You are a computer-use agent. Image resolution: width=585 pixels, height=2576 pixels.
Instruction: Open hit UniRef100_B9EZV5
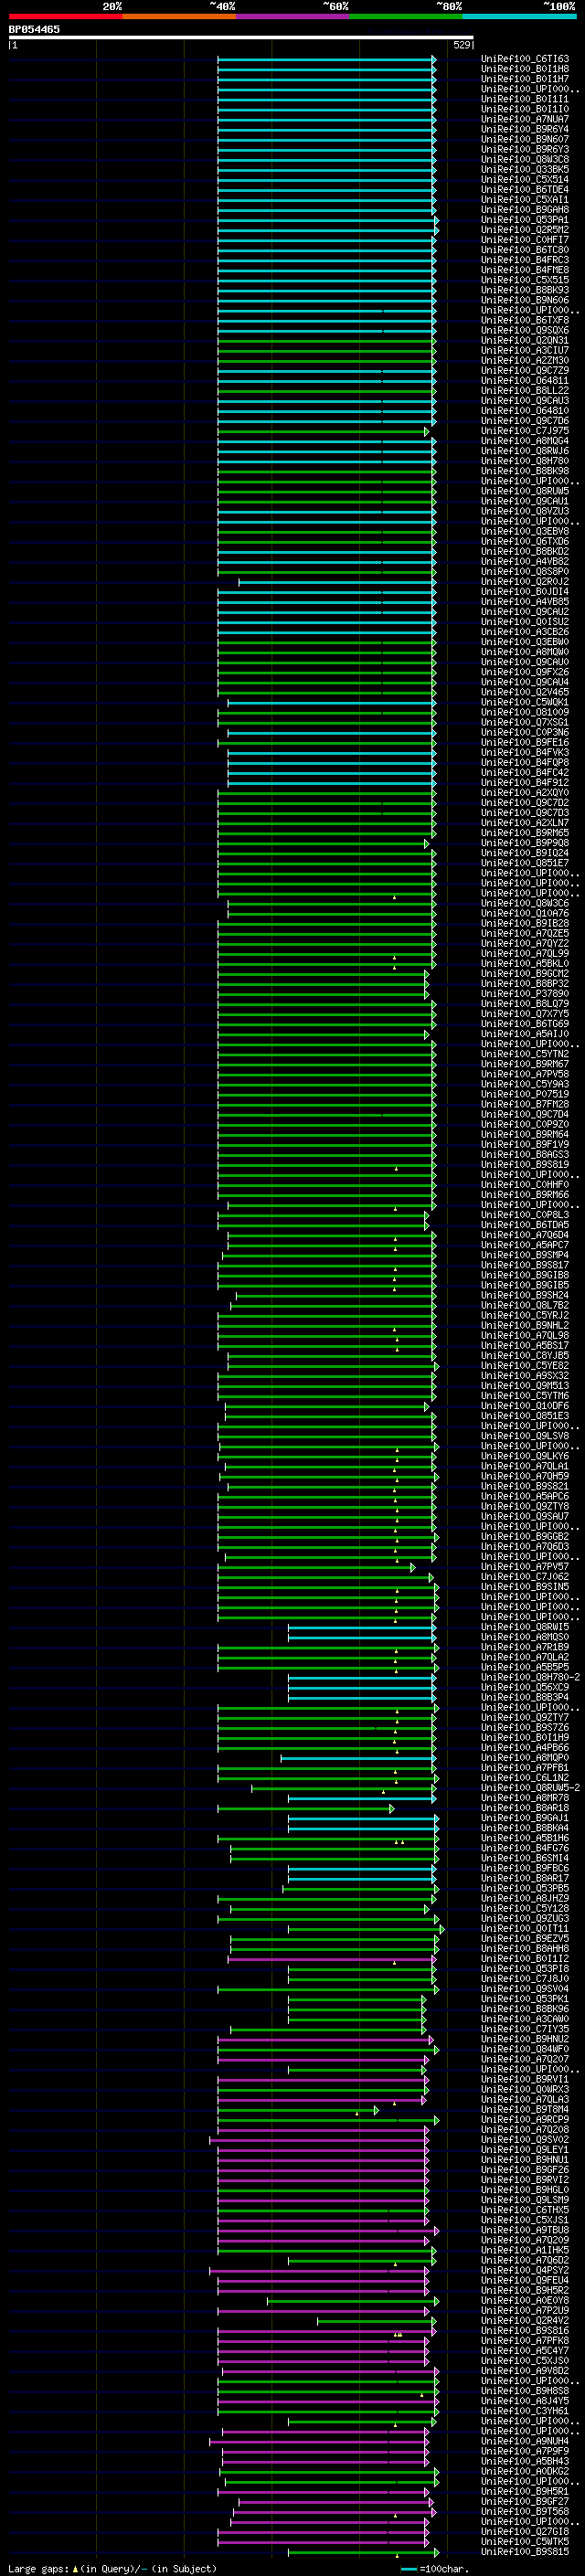pyautogui.click(x=525, y=1938)
